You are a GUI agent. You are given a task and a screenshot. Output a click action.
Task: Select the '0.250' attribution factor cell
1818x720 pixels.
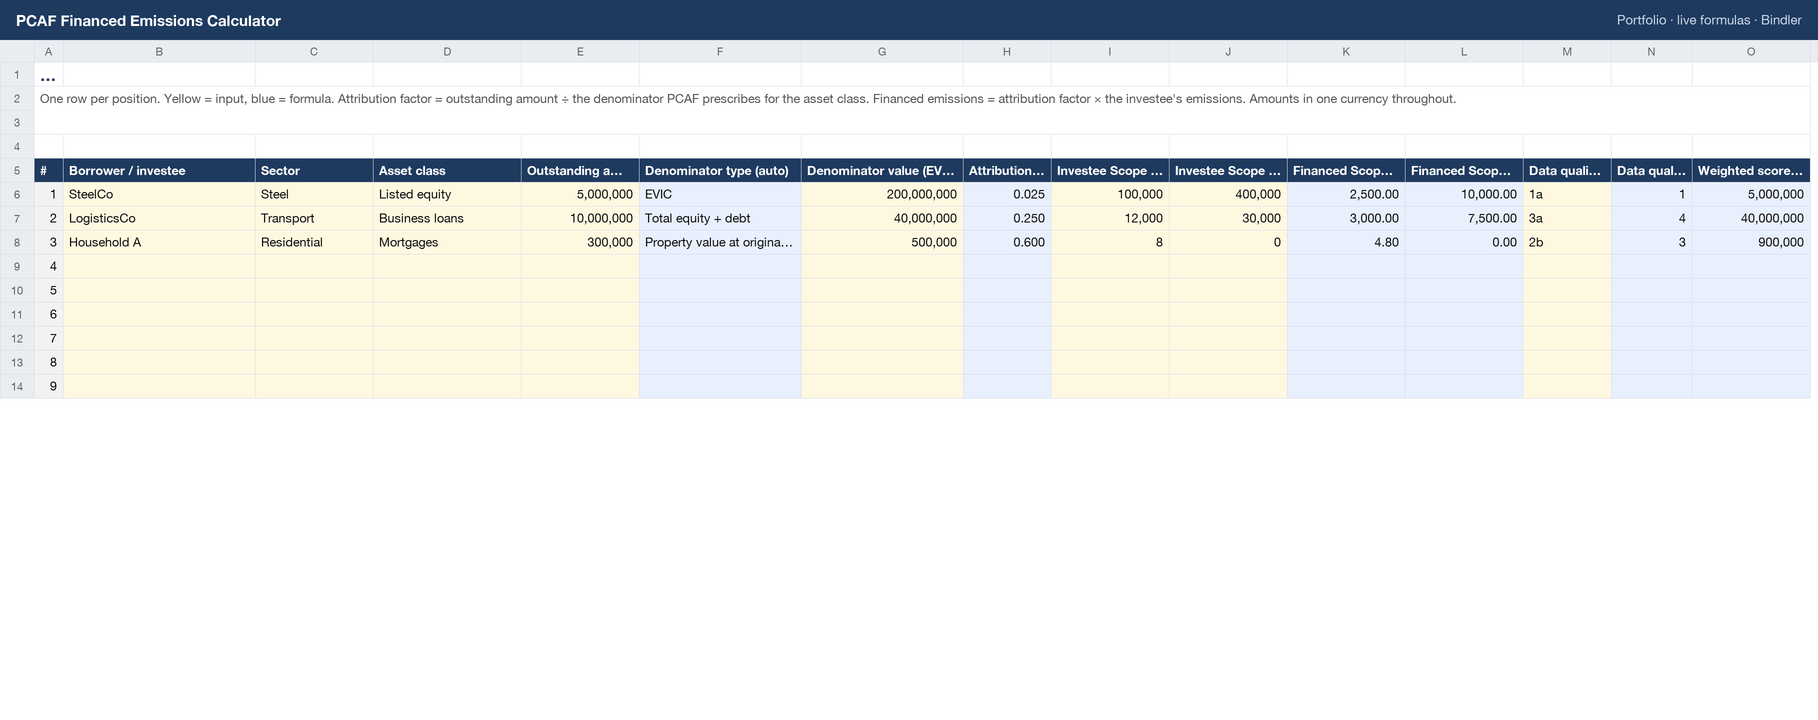click(1007, 218)
